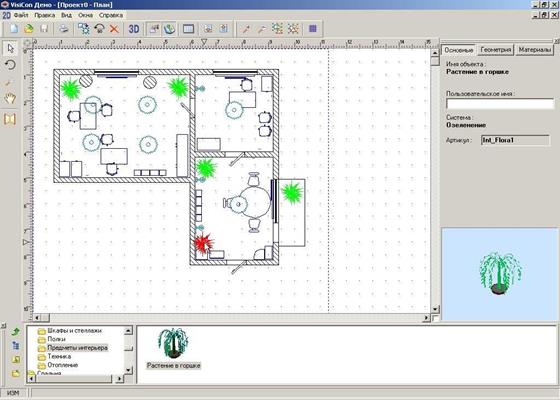This screenshot has height=400, width=560.
Task: Open the Справка menu
Action: [x=111, y=15]
